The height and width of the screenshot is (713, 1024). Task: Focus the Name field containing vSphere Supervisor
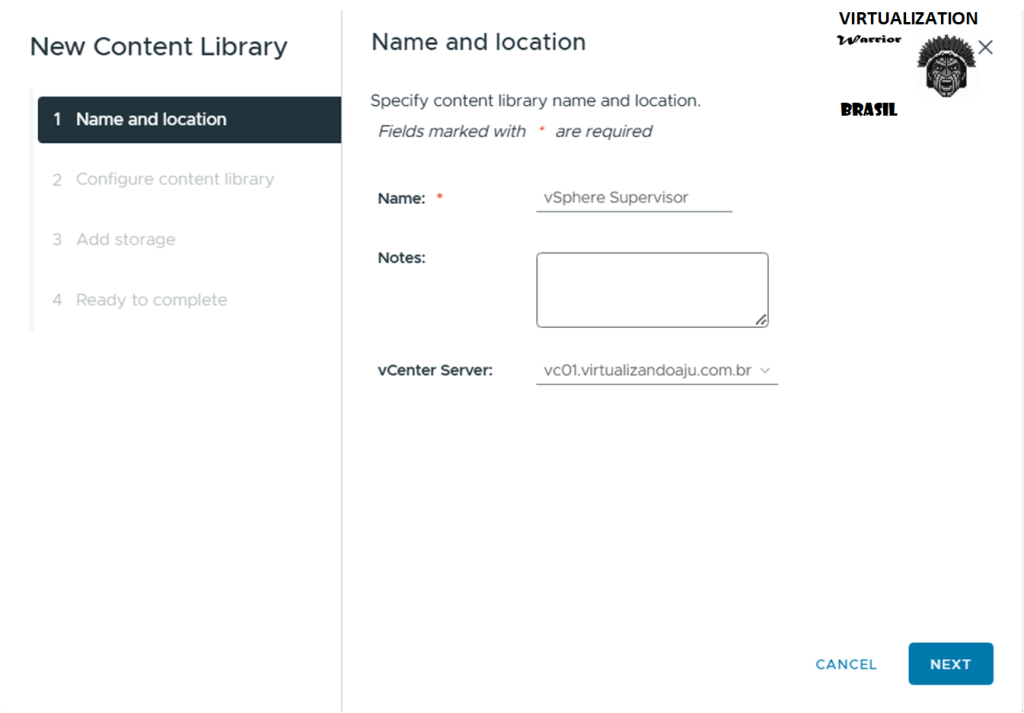point(633,197)
